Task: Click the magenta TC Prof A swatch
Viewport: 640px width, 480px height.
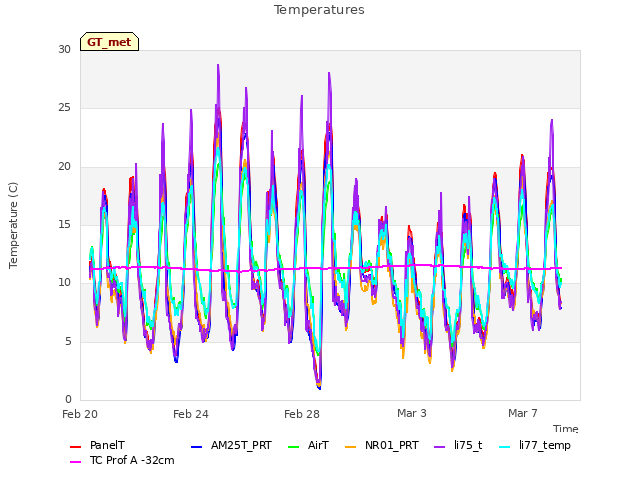Action: pos(76,462)
